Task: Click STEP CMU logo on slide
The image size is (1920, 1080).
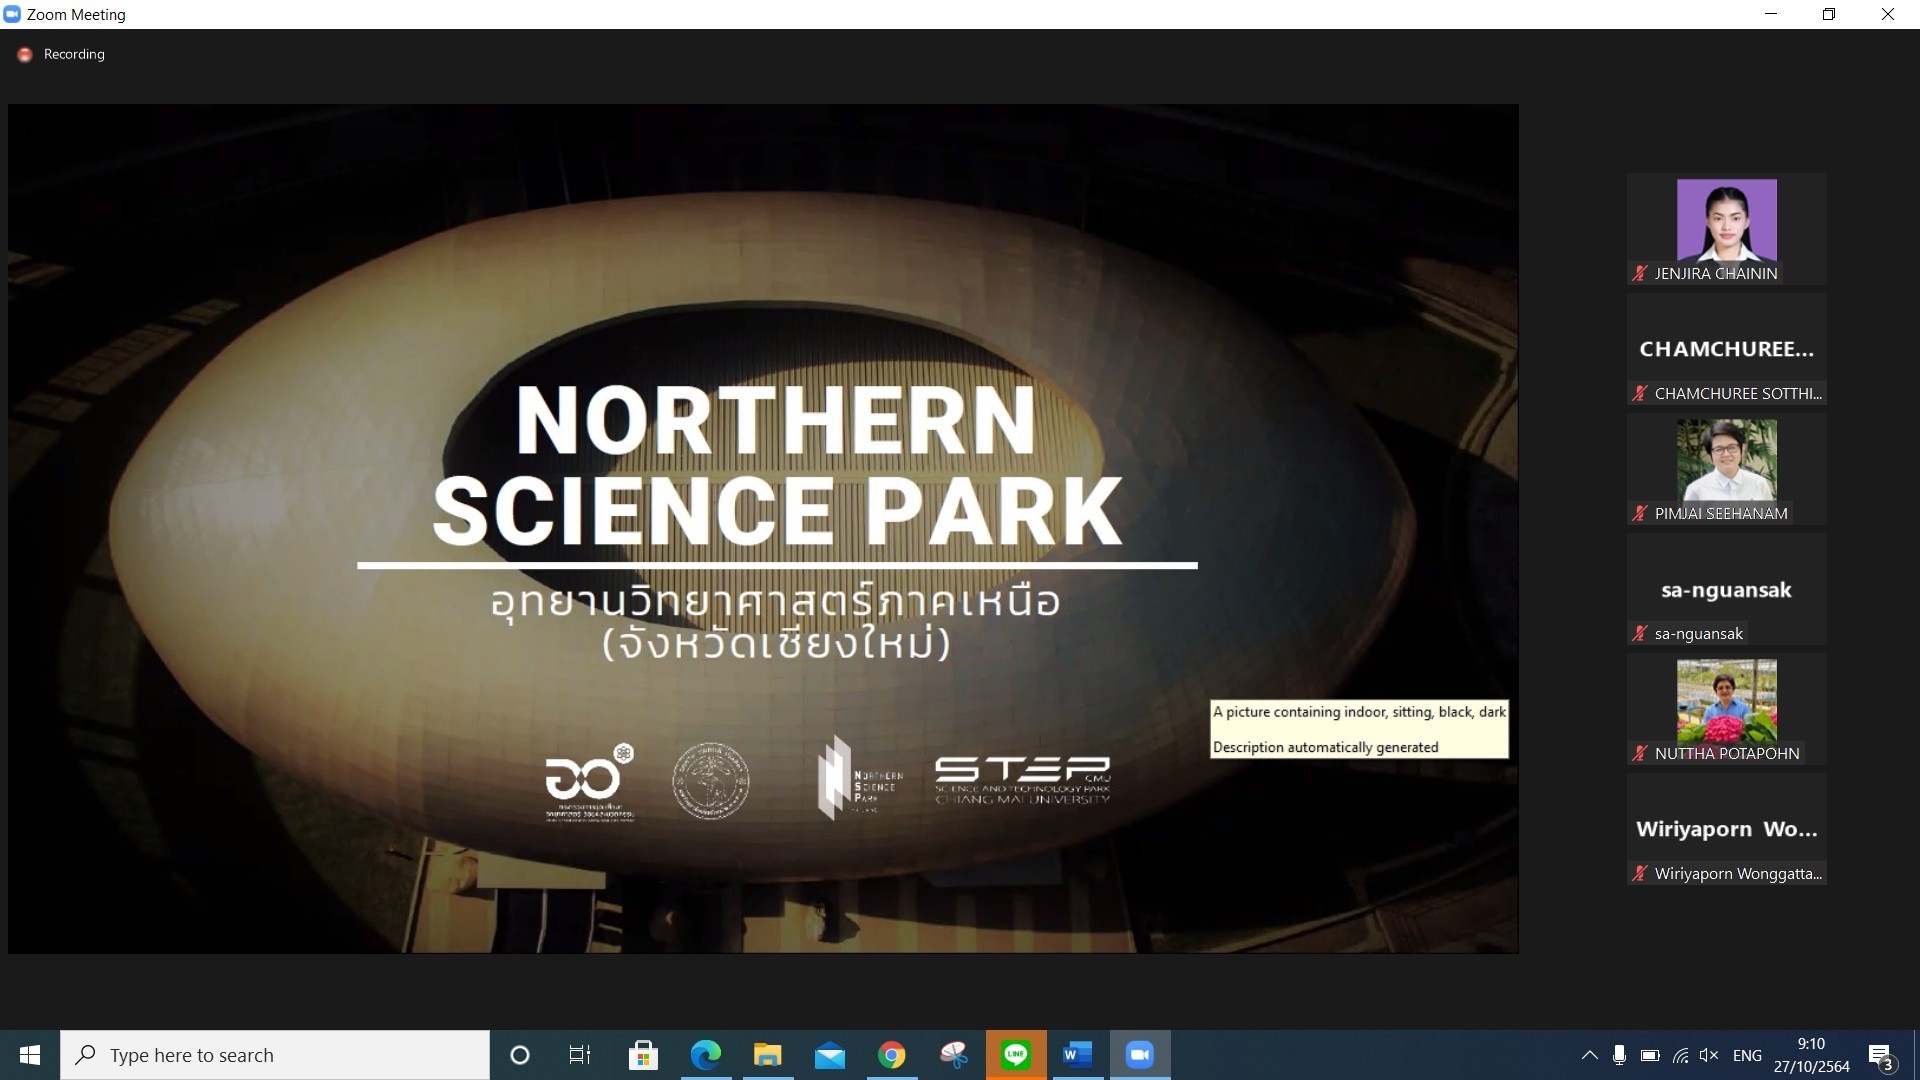Action: pos(1022,780)
